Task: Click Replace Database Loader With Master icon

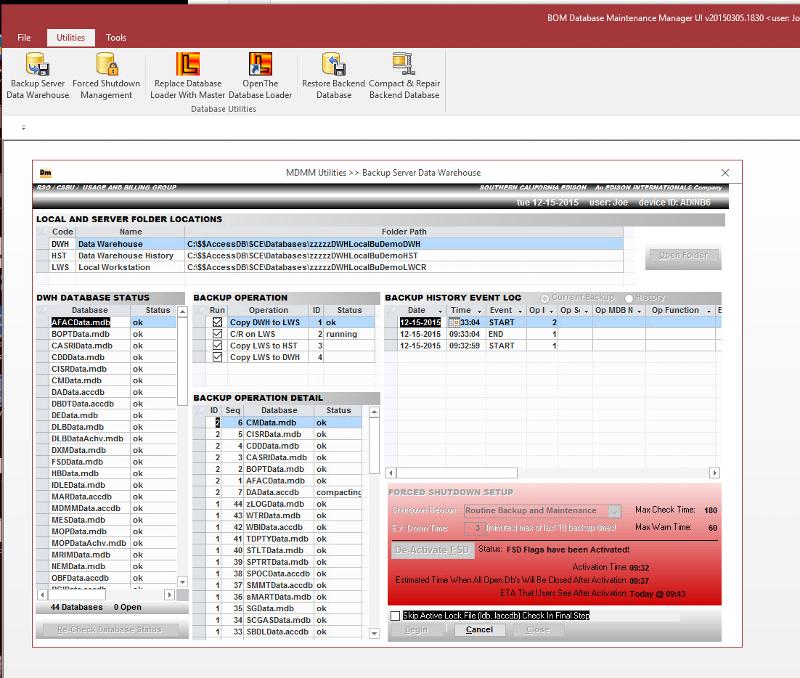Action: point(187,66)
